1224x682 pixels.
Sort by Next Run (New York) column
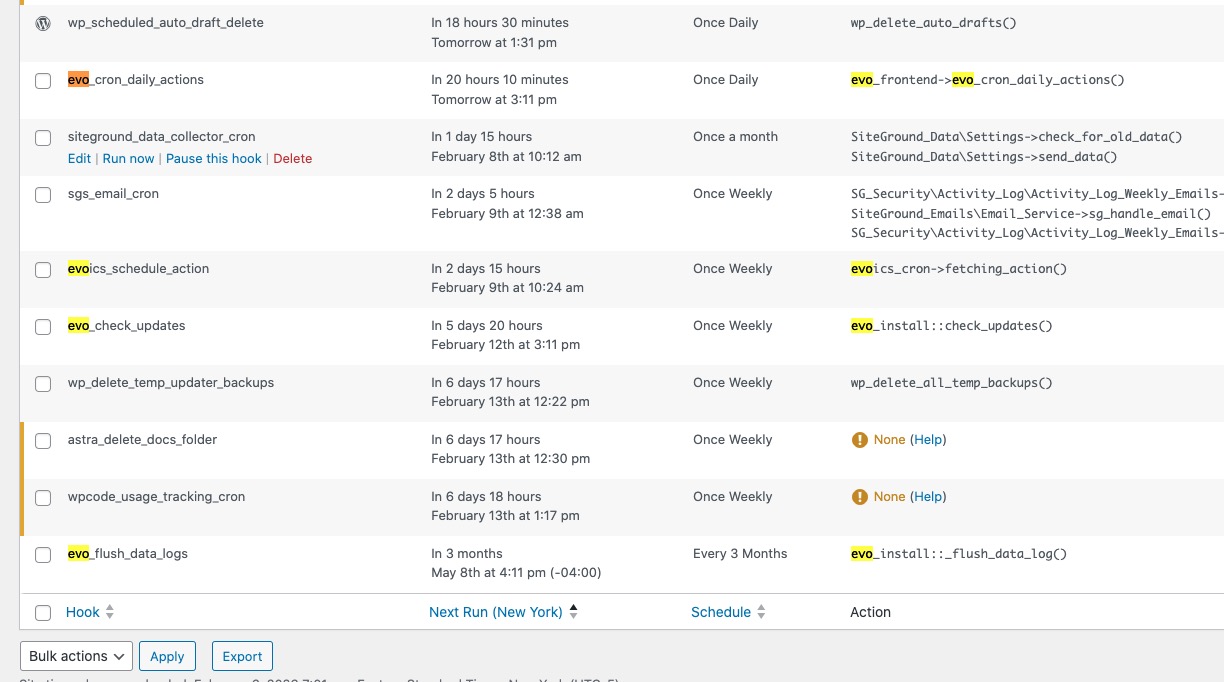(495, 612)
